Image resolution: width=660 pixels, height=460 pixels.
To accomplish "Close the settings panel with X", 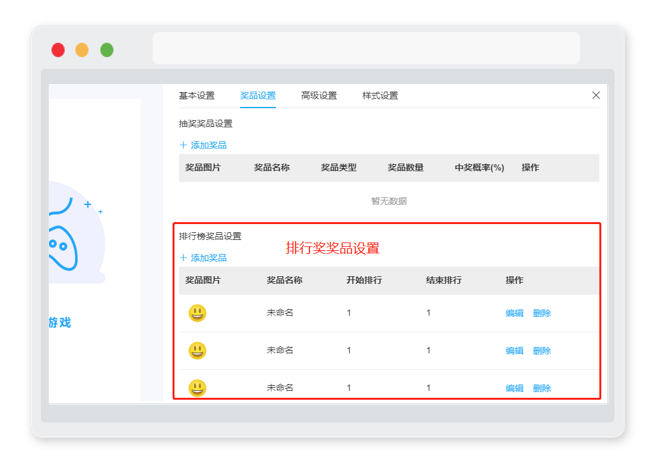I will 596,95.
